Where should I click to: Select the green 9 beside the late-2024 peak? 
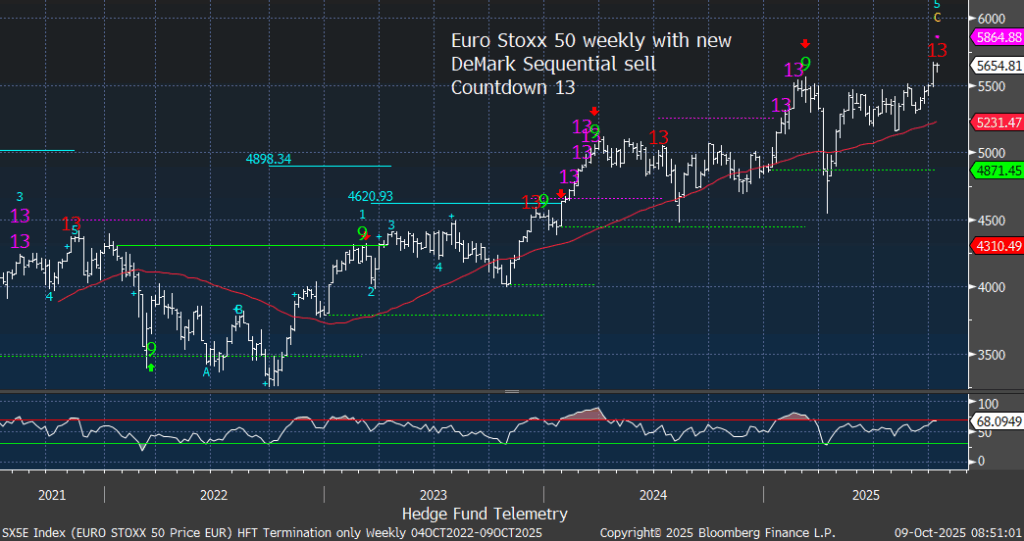point(805,64)
